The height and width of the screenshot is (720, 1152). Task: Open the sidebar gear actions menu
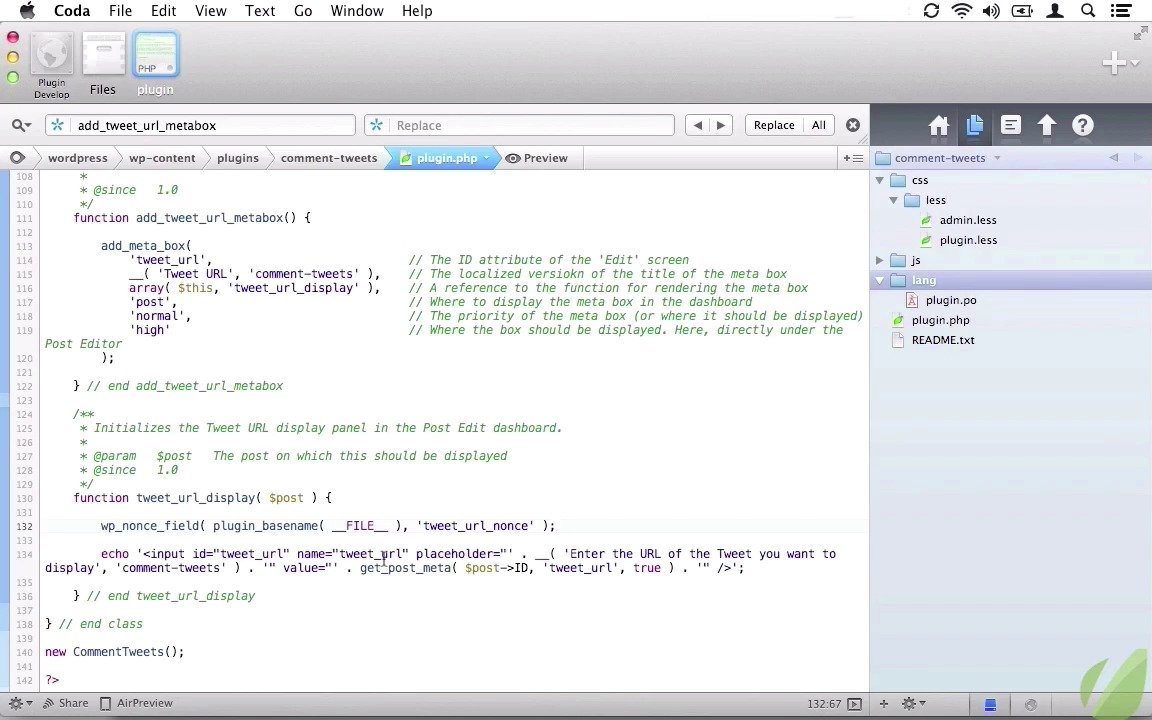(912, 704)
